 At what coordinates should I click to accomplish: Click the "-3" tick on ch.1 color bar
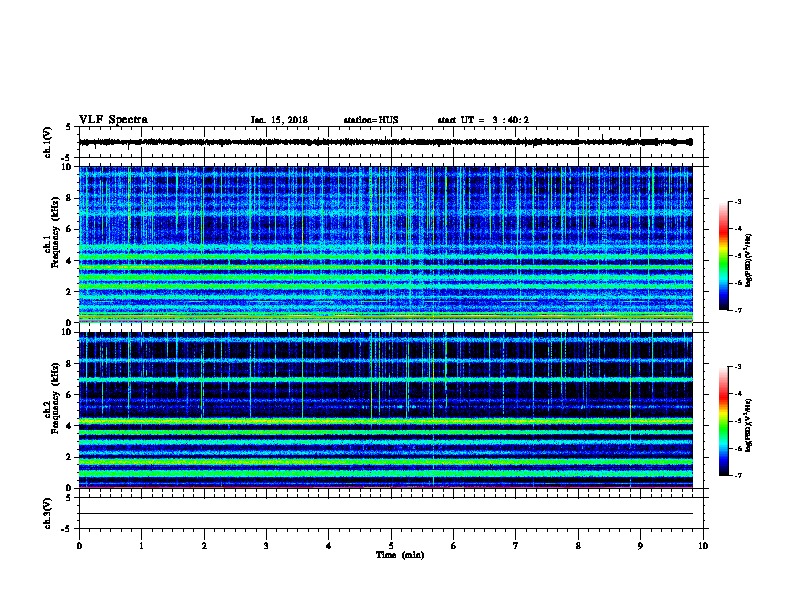737,202
